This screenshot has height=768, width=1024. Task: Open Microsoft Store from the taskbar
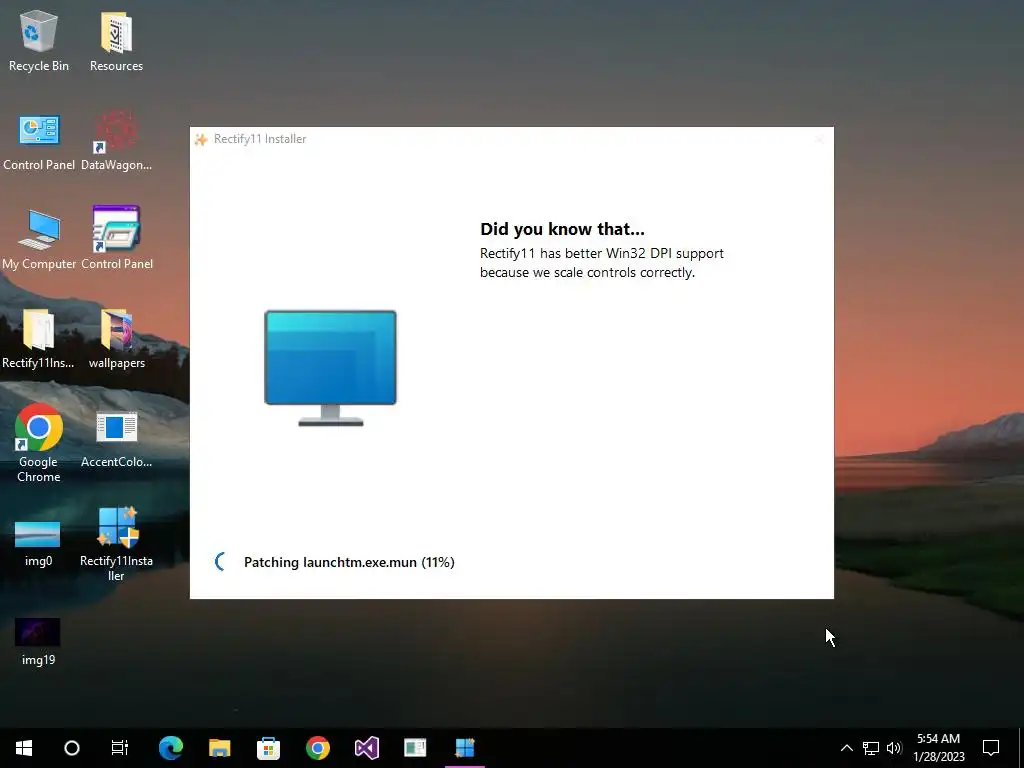(268, 748)
